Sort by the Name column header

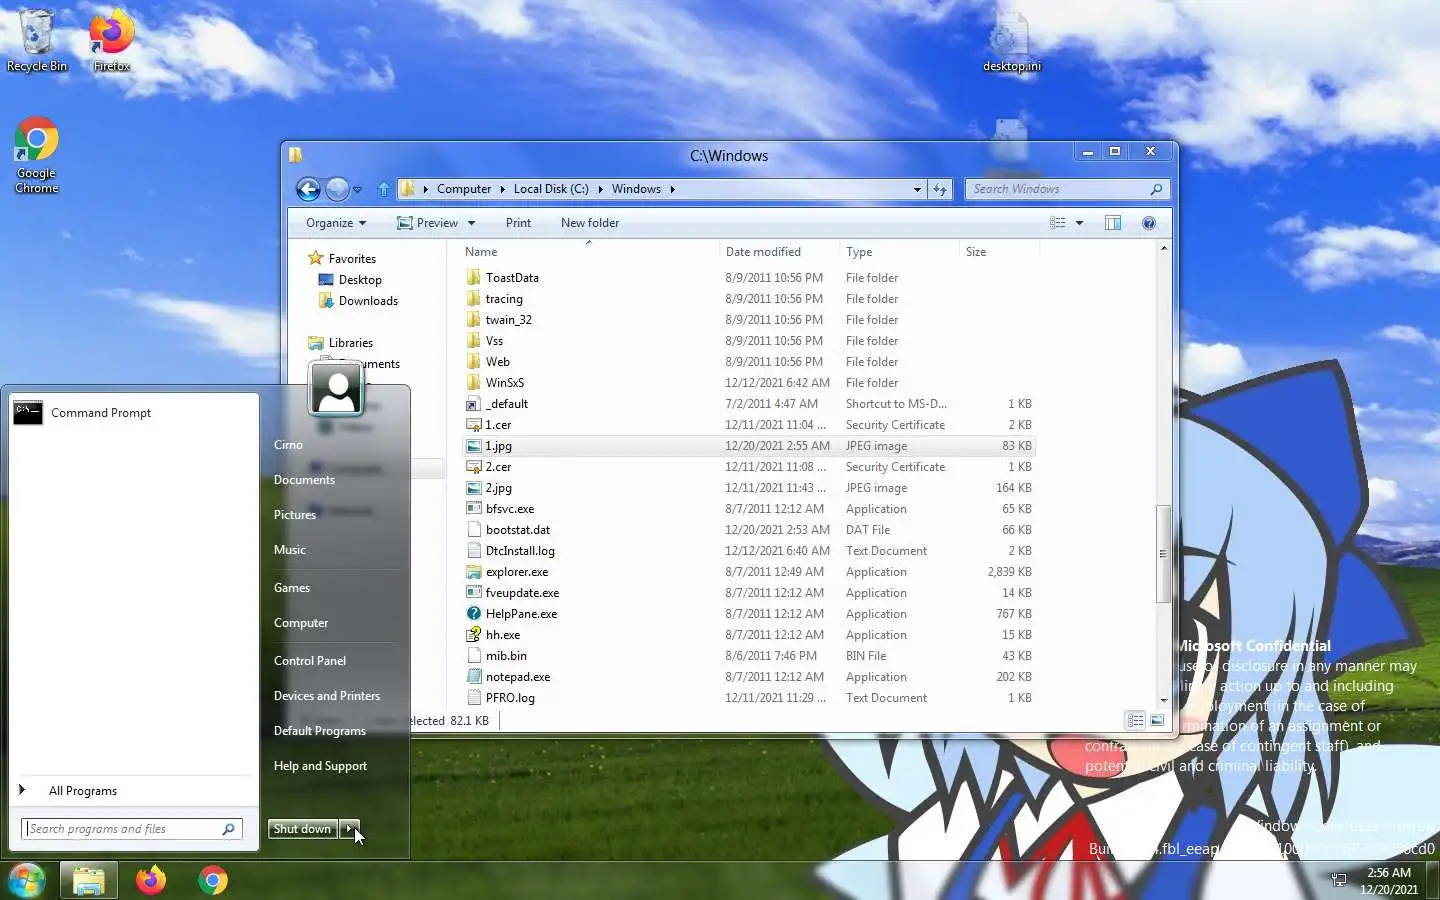588,252
